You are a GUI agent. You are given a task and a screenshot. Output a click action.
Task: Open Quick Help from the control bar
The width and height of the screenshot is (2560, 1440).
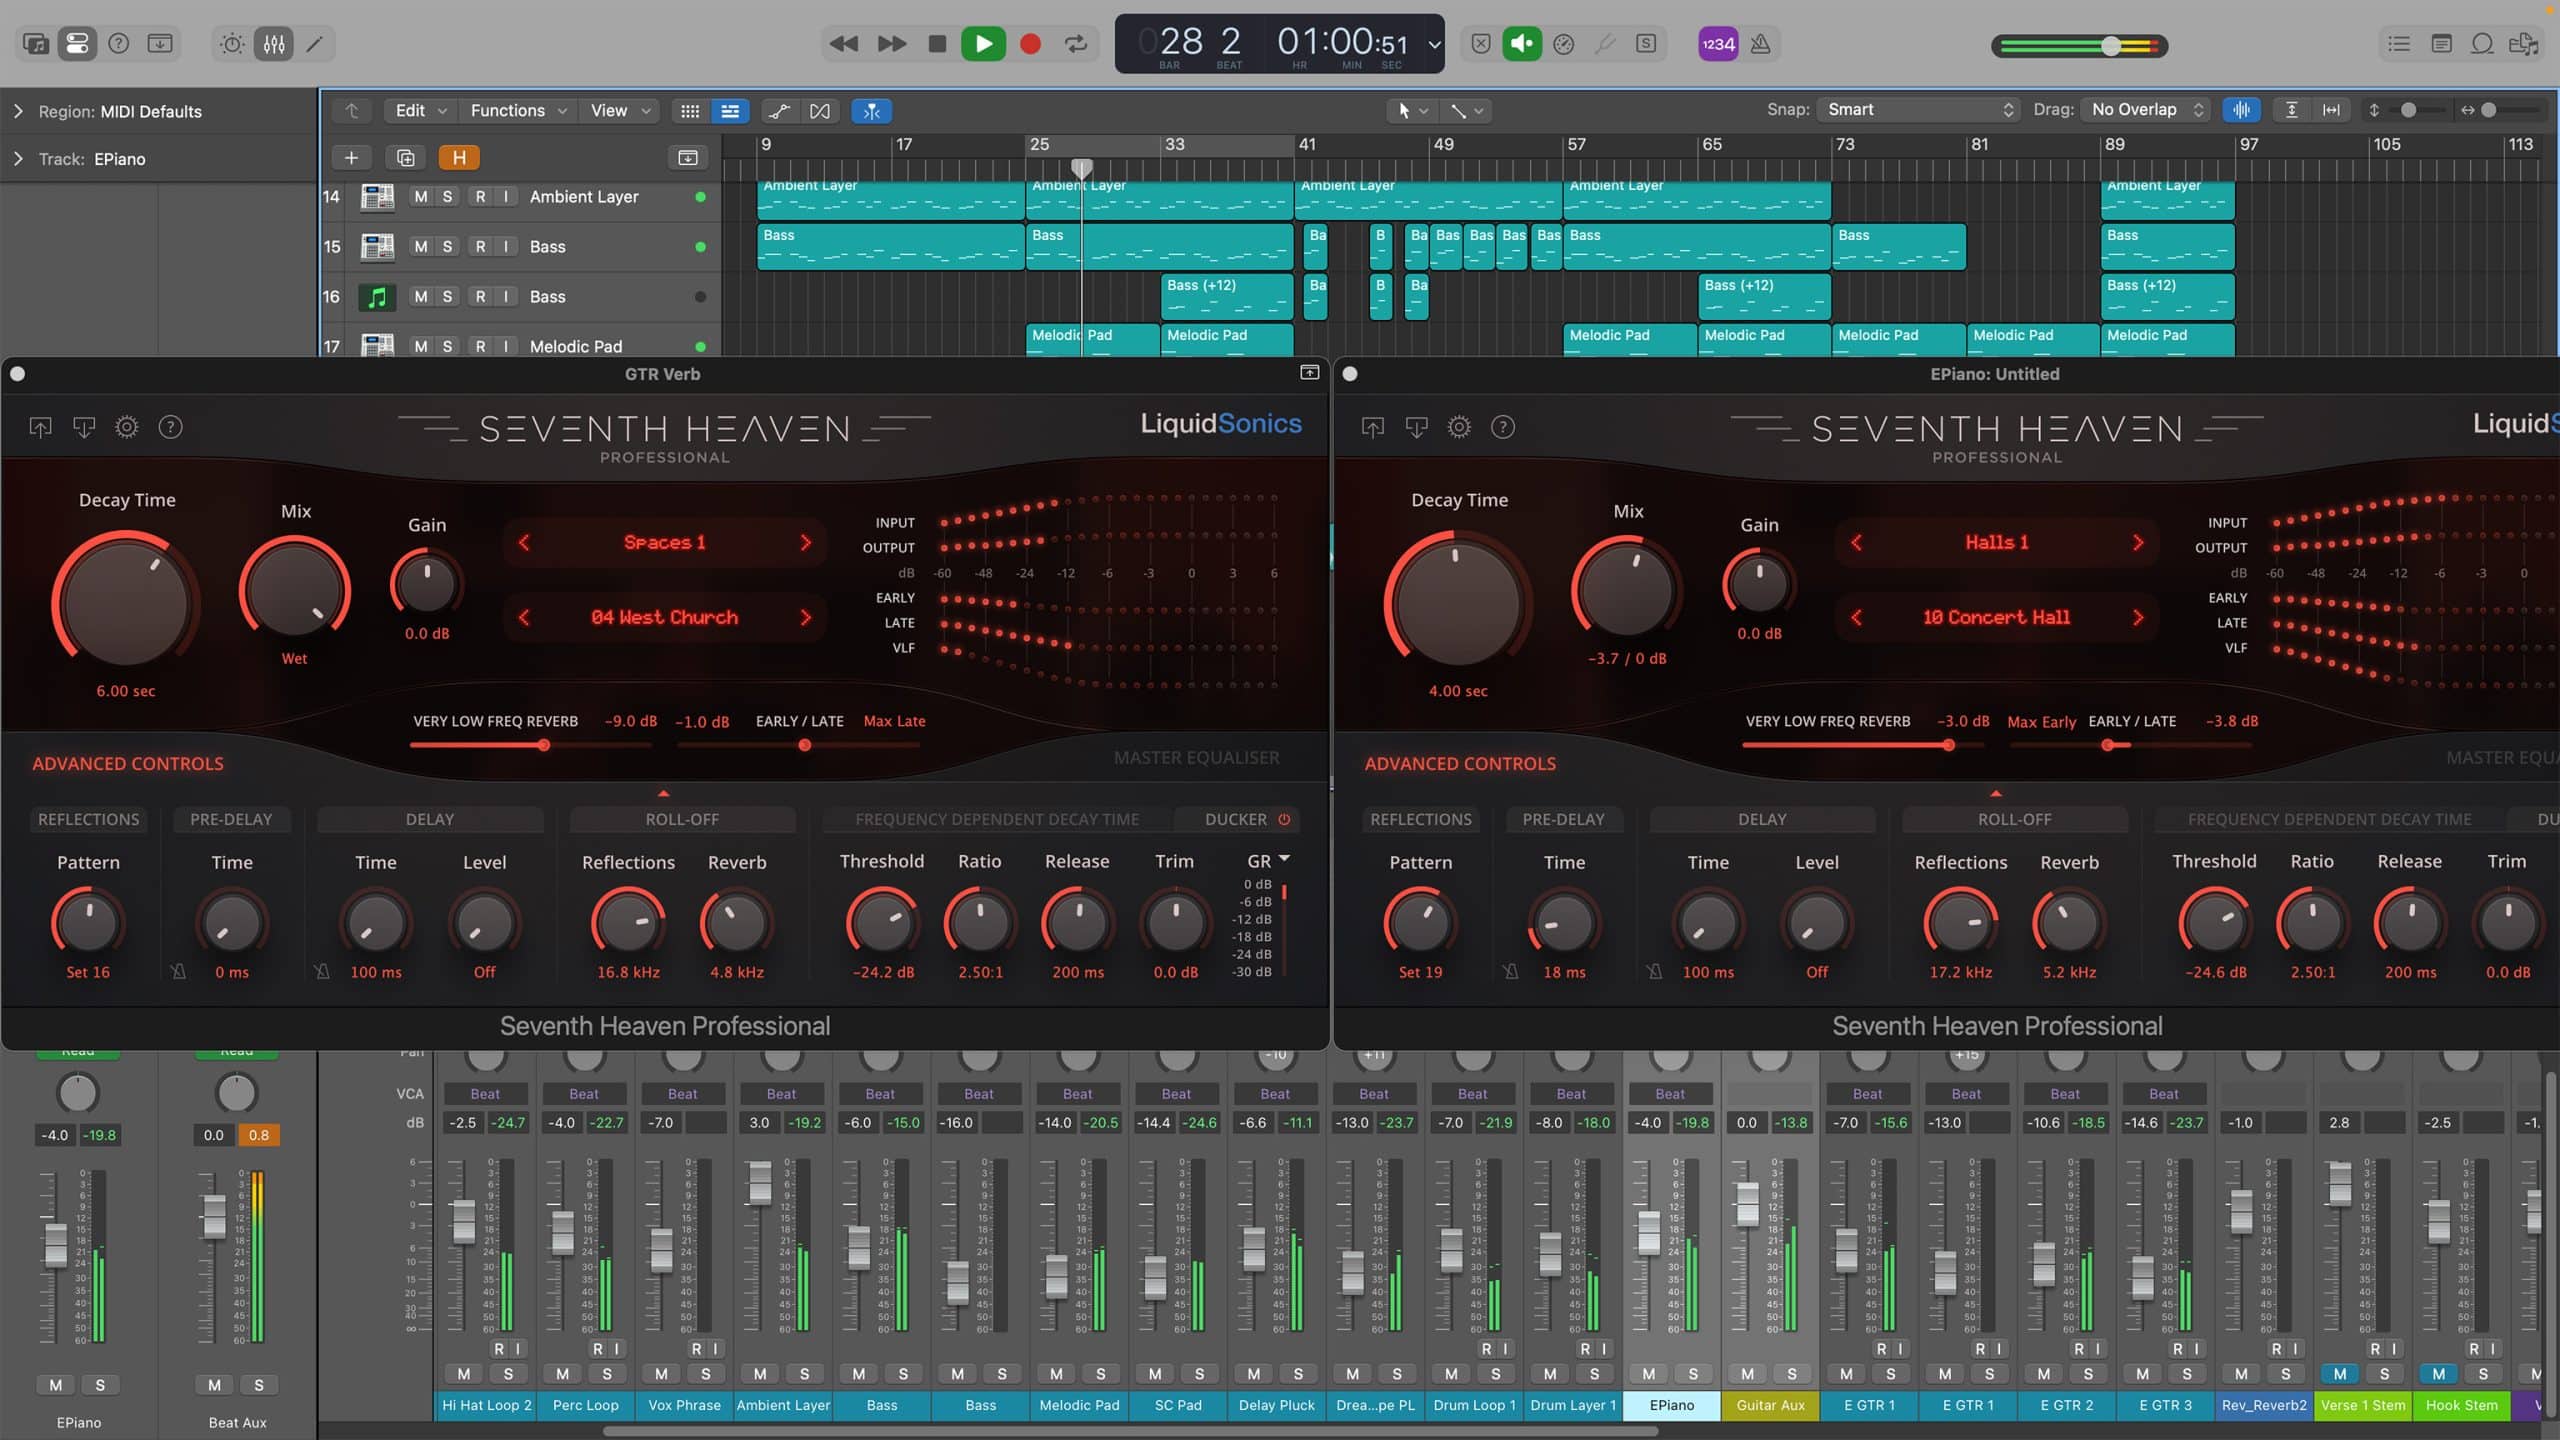tap(118, 44)
